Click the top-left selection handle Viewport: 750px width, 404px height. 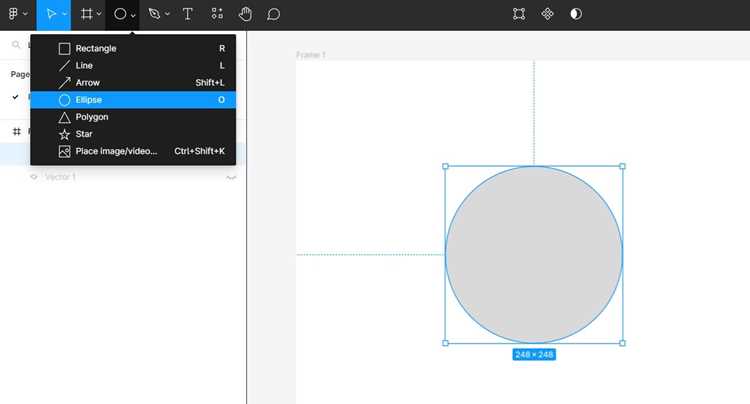445,166
